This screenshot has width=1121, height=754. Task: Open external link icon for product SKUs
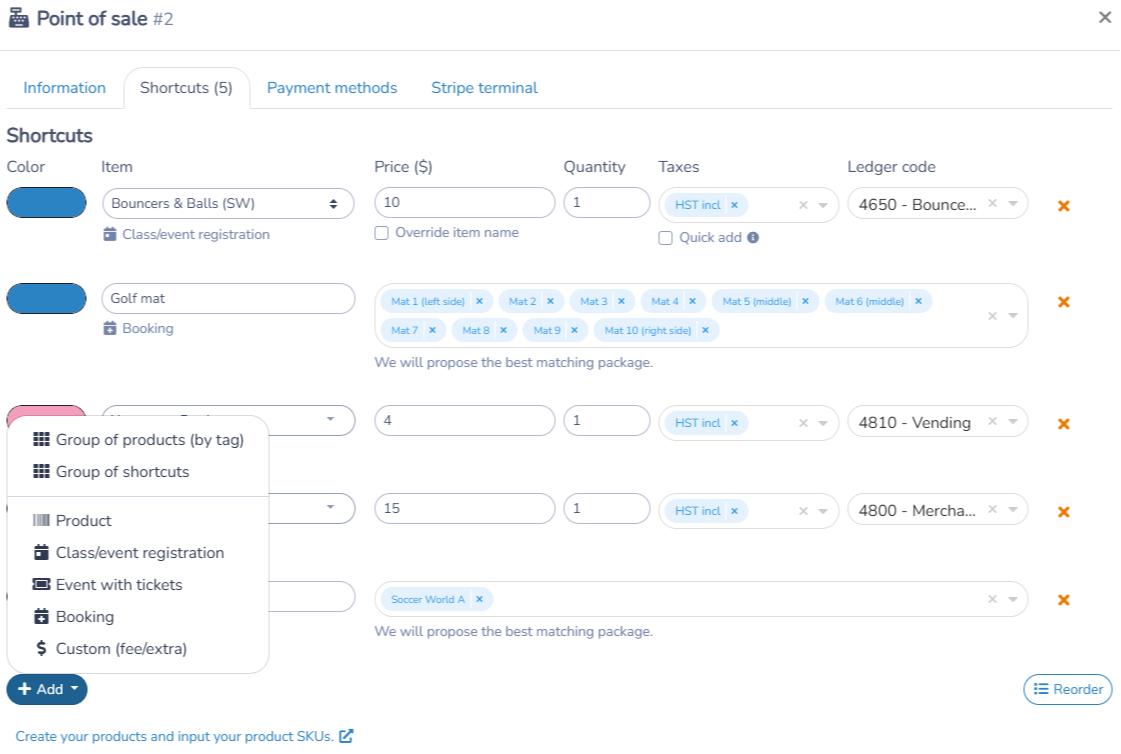346,736
